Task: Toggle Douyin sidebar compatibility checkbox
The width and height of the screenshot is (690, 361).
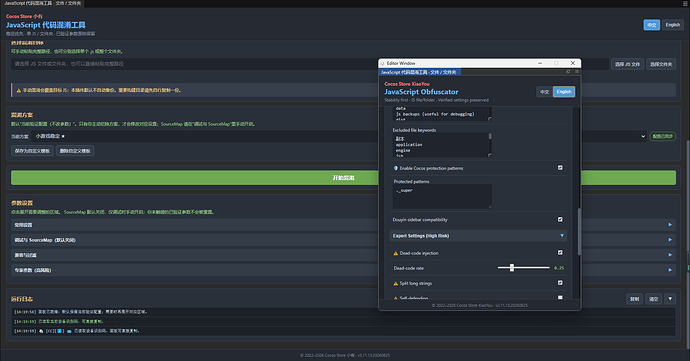Action: click(560, 219)
